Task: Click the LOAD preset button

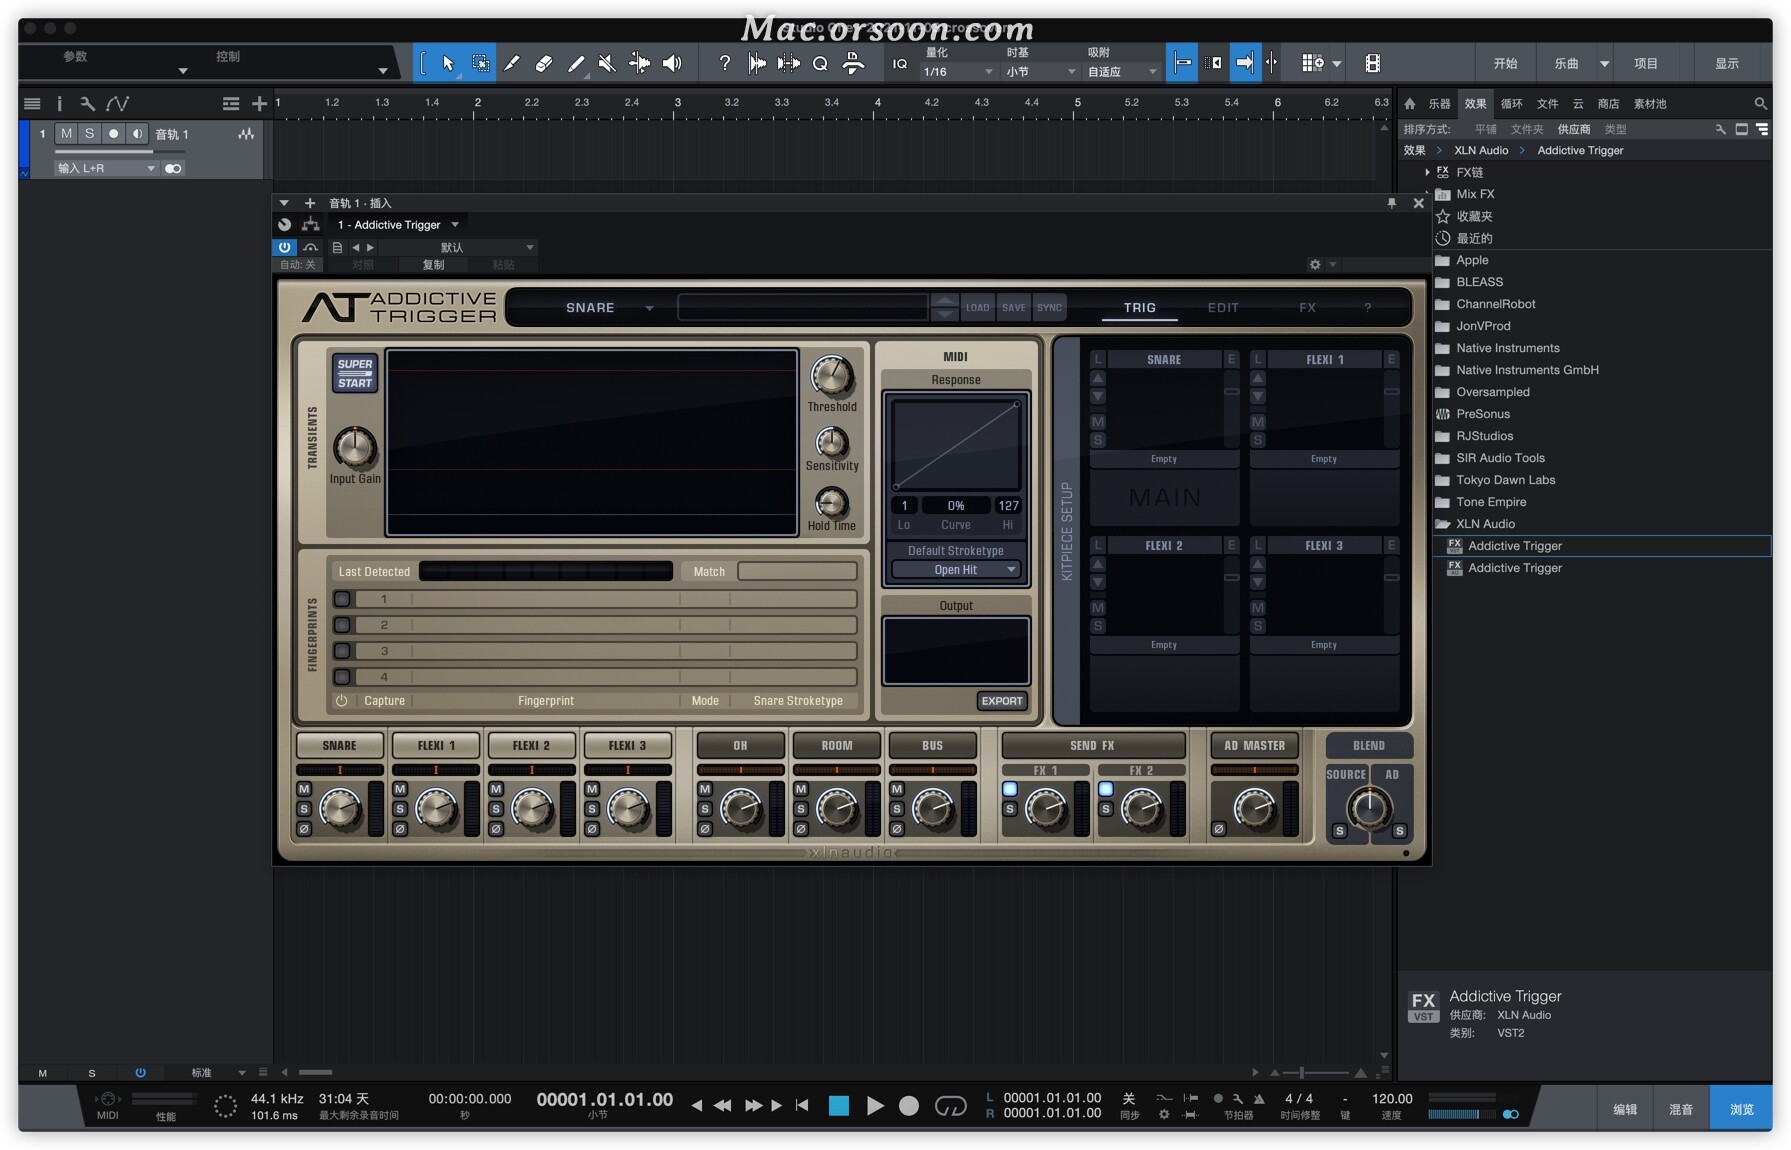Action: 977,308
